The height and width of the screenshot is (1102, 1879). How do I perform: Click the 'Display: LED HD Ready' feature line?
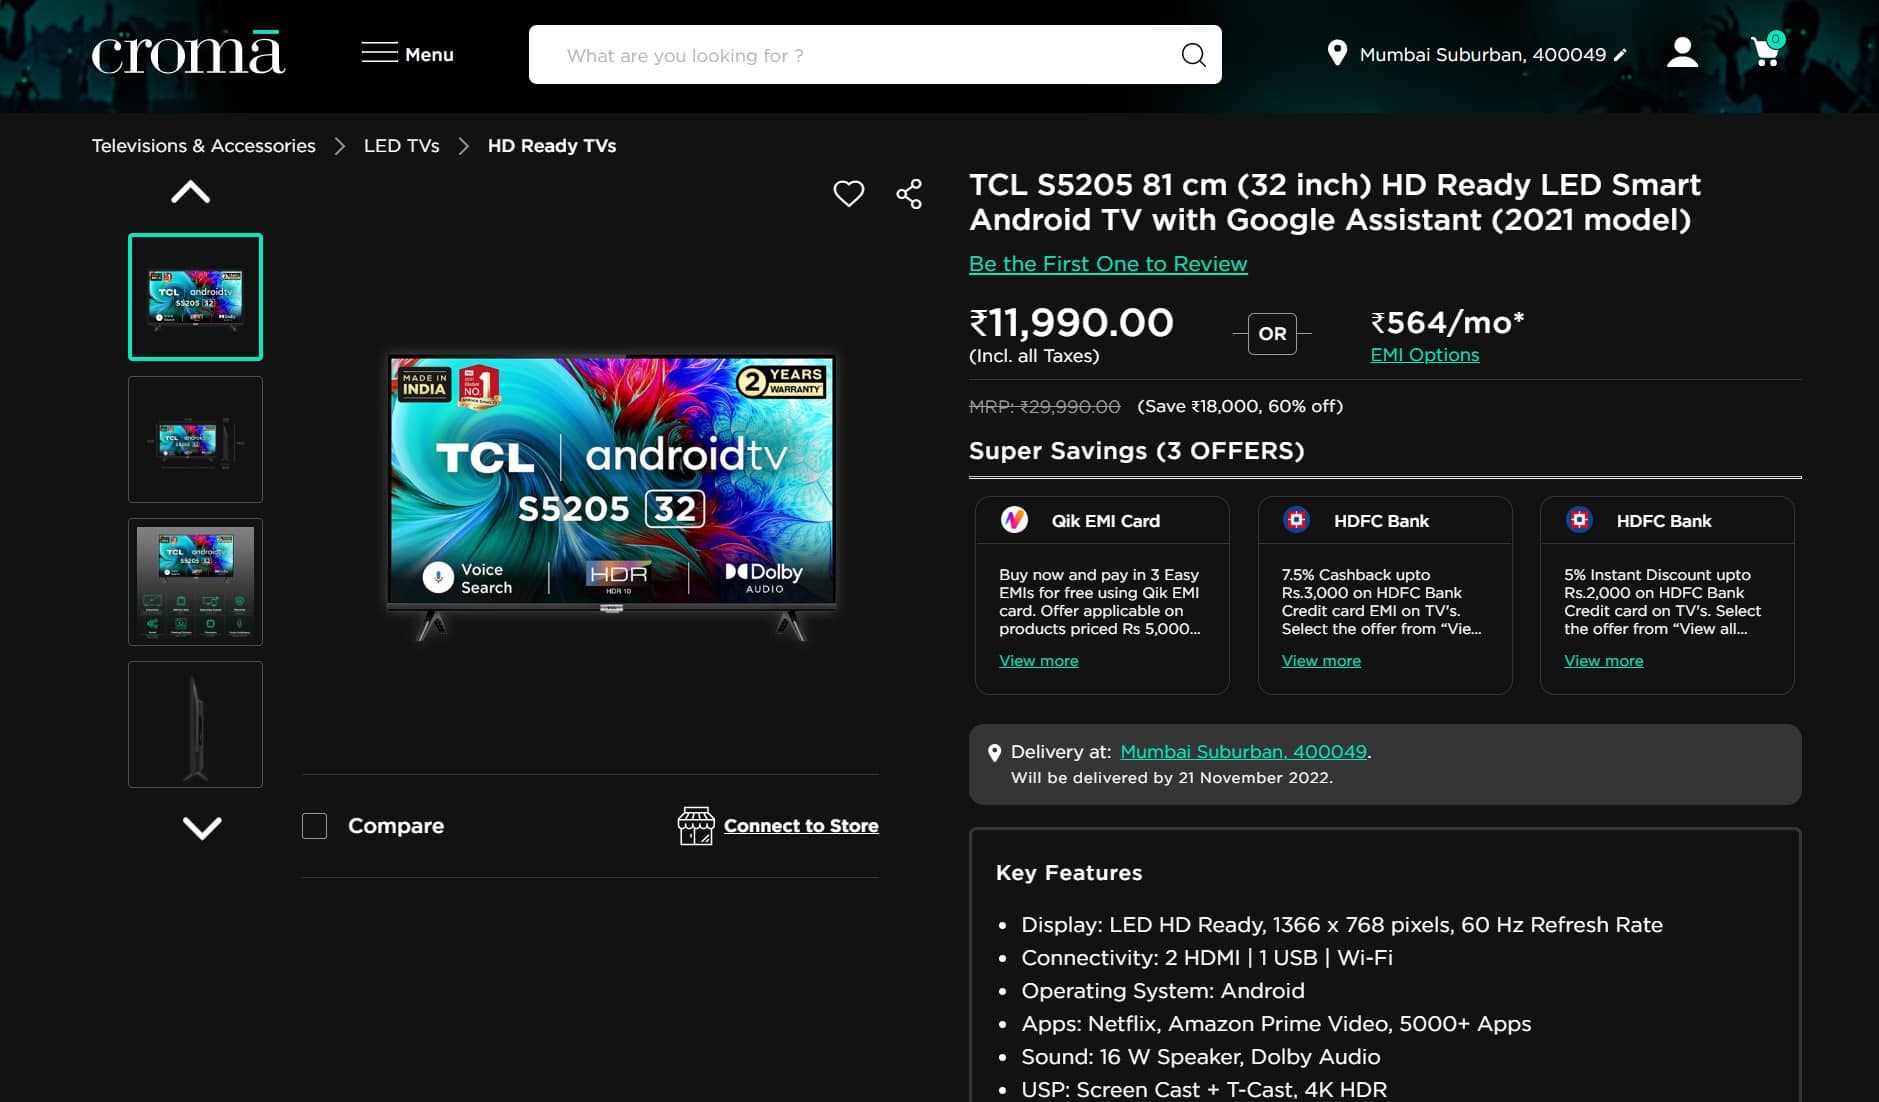(1342, 925)
